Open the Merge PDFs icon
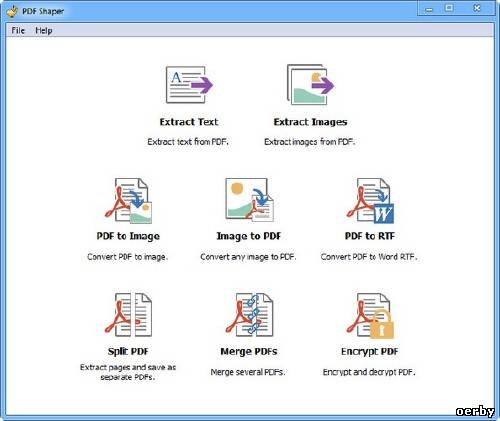Image resolution: width=500 pixels, height=421 pixels. 249,315
